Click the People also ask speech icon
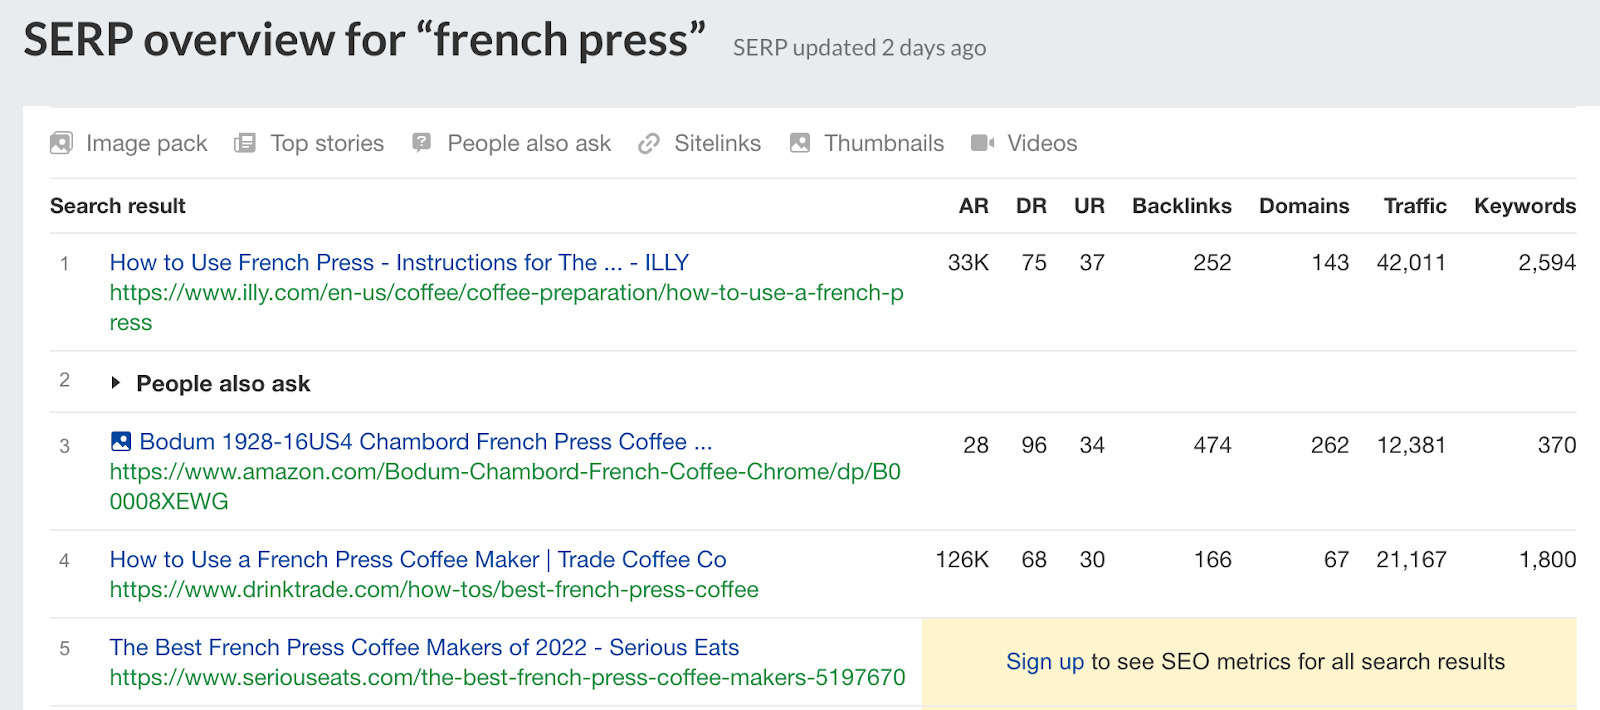Image resolution: width=1600 pixels, height=710 pixels. pyautogui.click(x=422, y=143)
